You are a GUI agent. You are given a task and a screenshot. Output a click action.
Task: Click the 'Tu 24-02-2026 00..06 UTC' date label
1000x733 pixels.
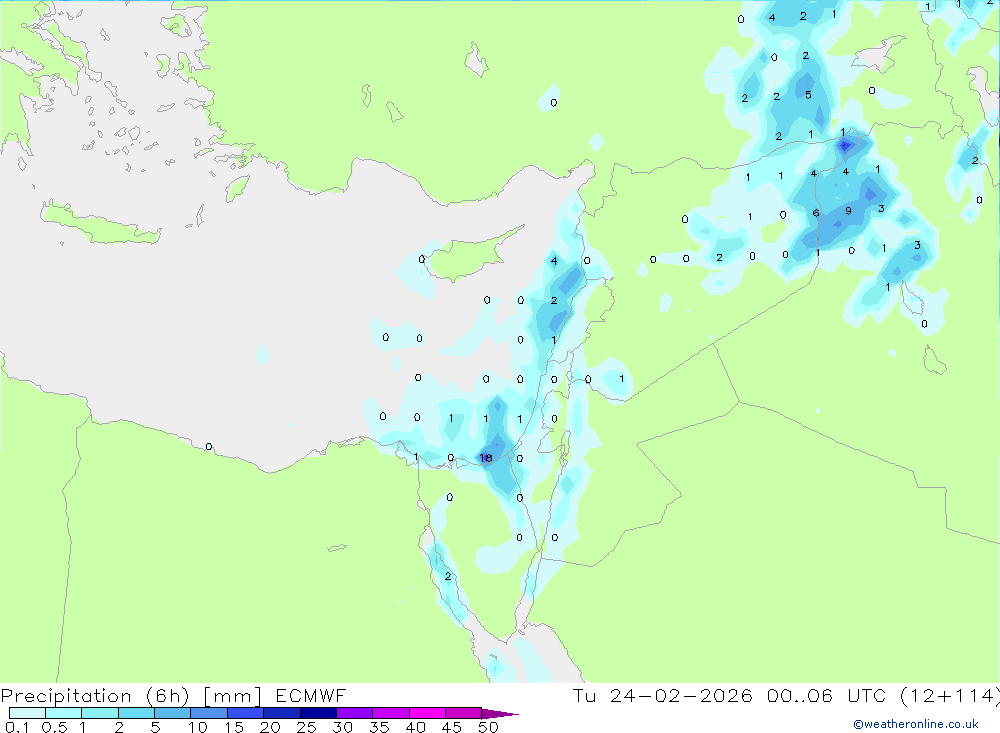coord(732,696)
